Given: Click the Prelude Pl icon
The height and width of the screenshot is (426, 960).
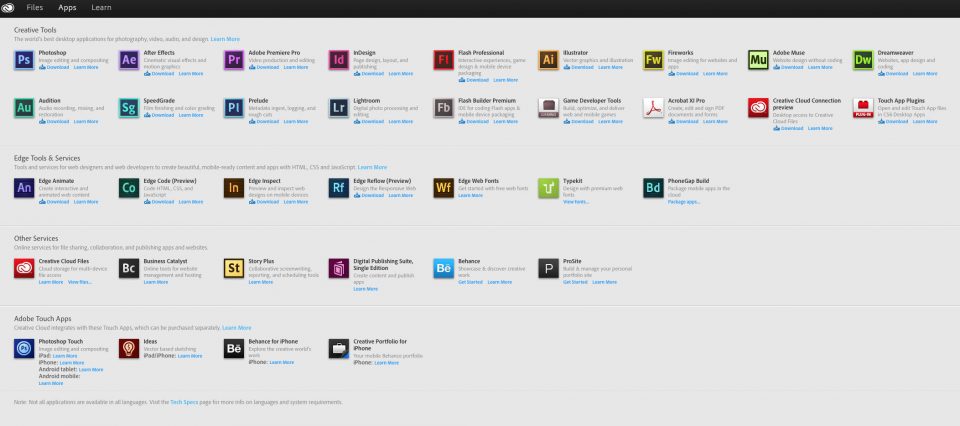Looking at the screenshot, I should point(234,108).
